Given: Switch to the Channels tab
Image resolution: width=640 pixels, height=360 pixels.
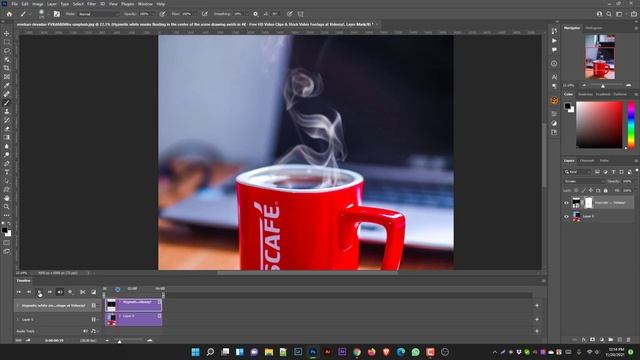Looking at the screenshot, I should point(587,160).
